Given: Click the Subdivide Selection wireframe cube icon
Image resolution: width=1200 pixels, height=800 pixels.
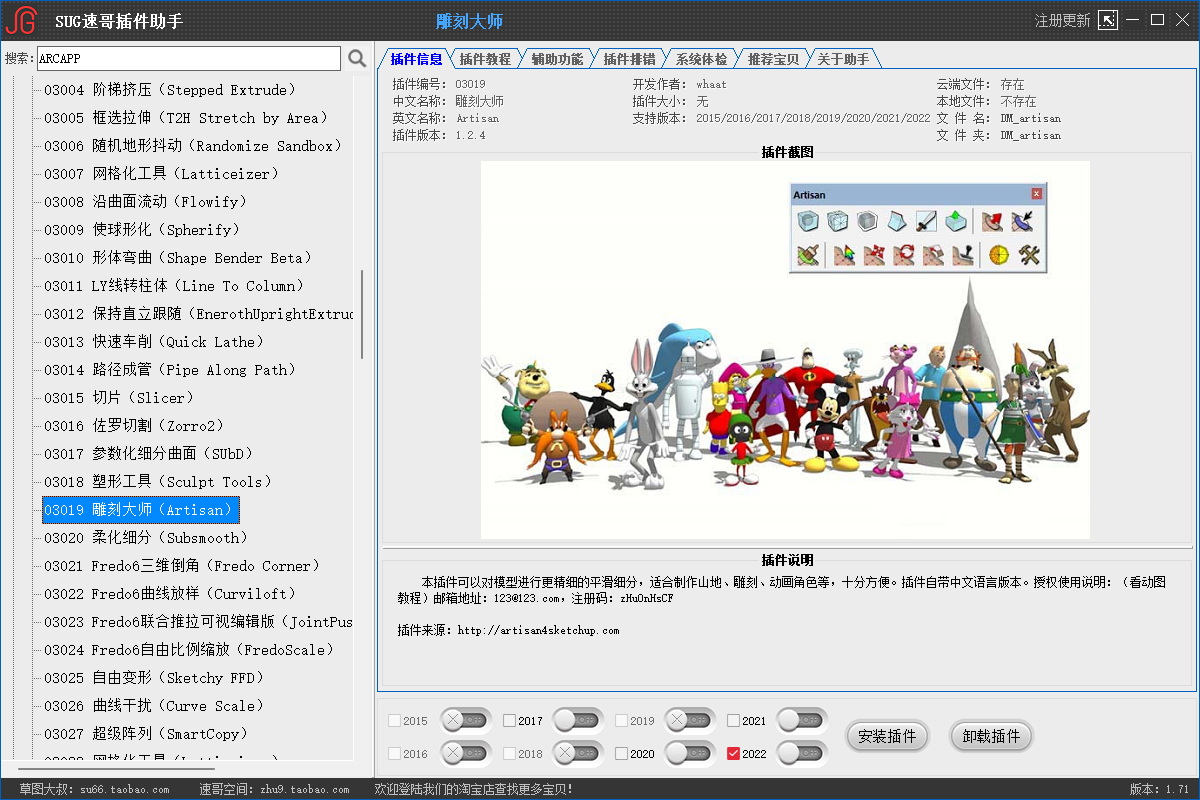Looking at the screenshot, I should point(837,221).
